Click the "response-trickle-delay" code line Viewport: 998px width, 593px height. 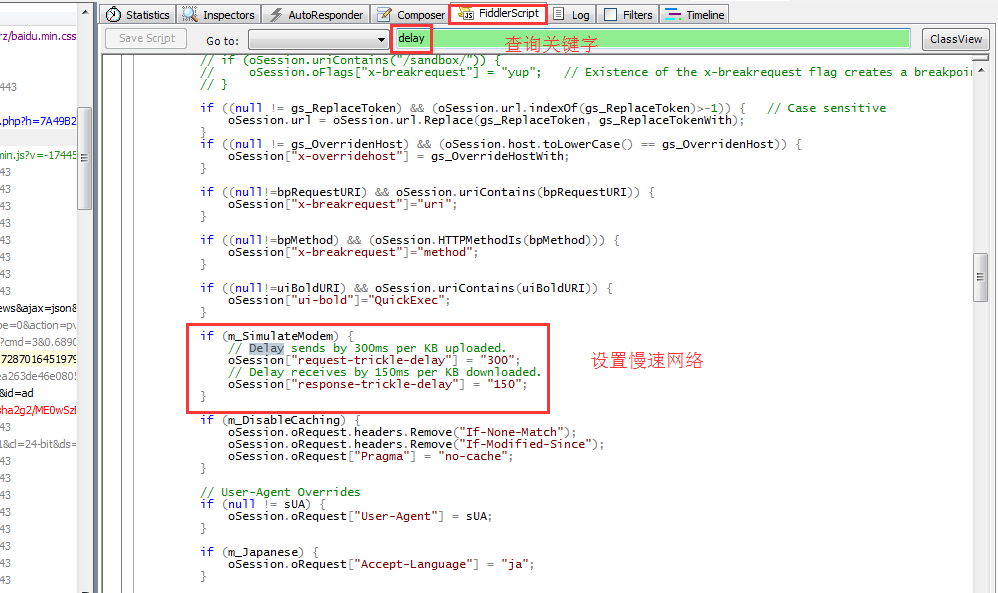click(x=377, y=384)
